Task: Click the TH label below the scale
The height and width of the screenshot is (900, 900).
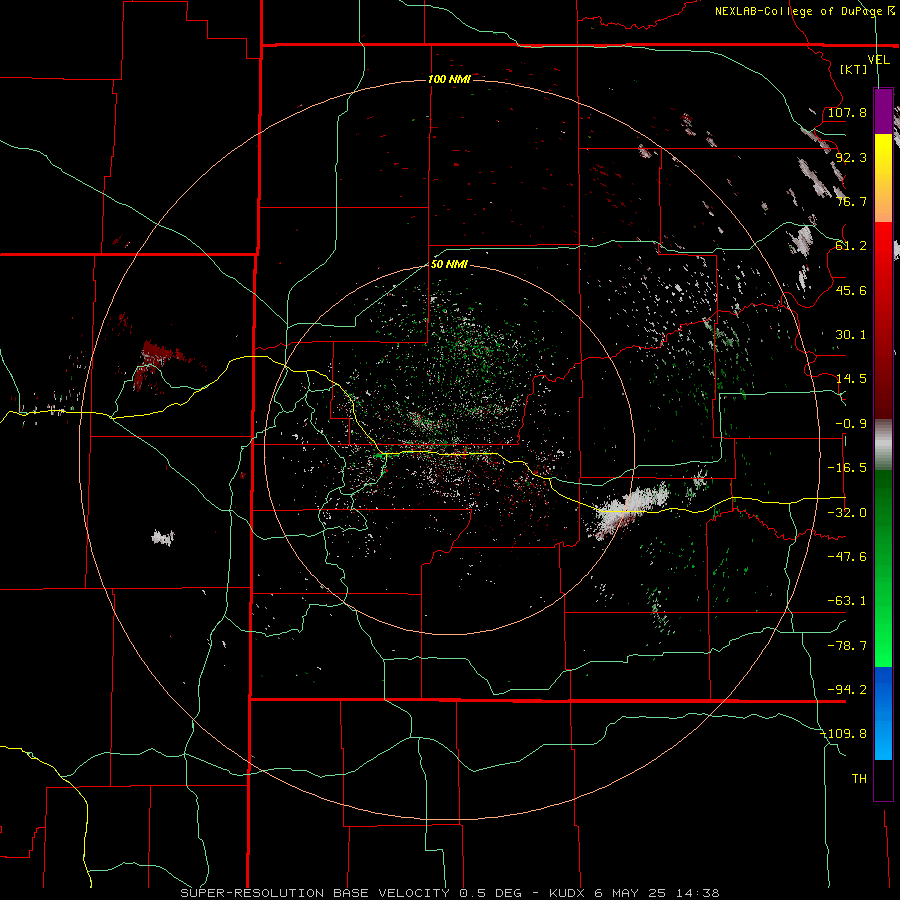Action: pos(859,779)
